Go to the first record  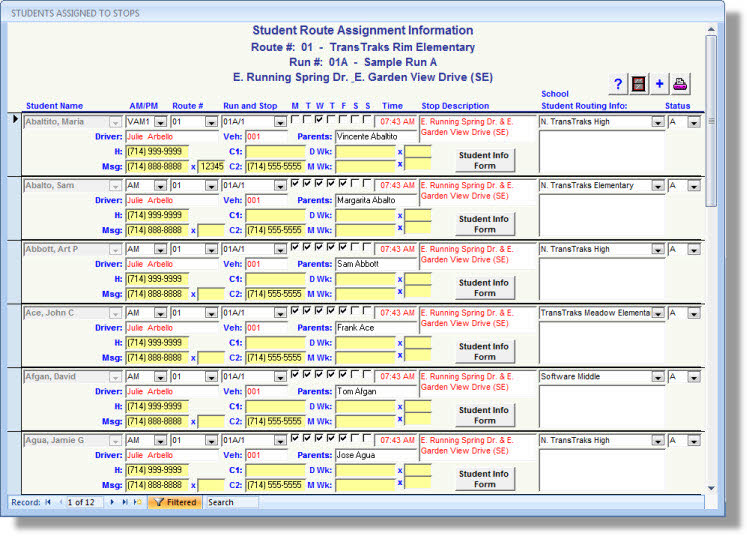pyautogui.click(x=48, y=502)
